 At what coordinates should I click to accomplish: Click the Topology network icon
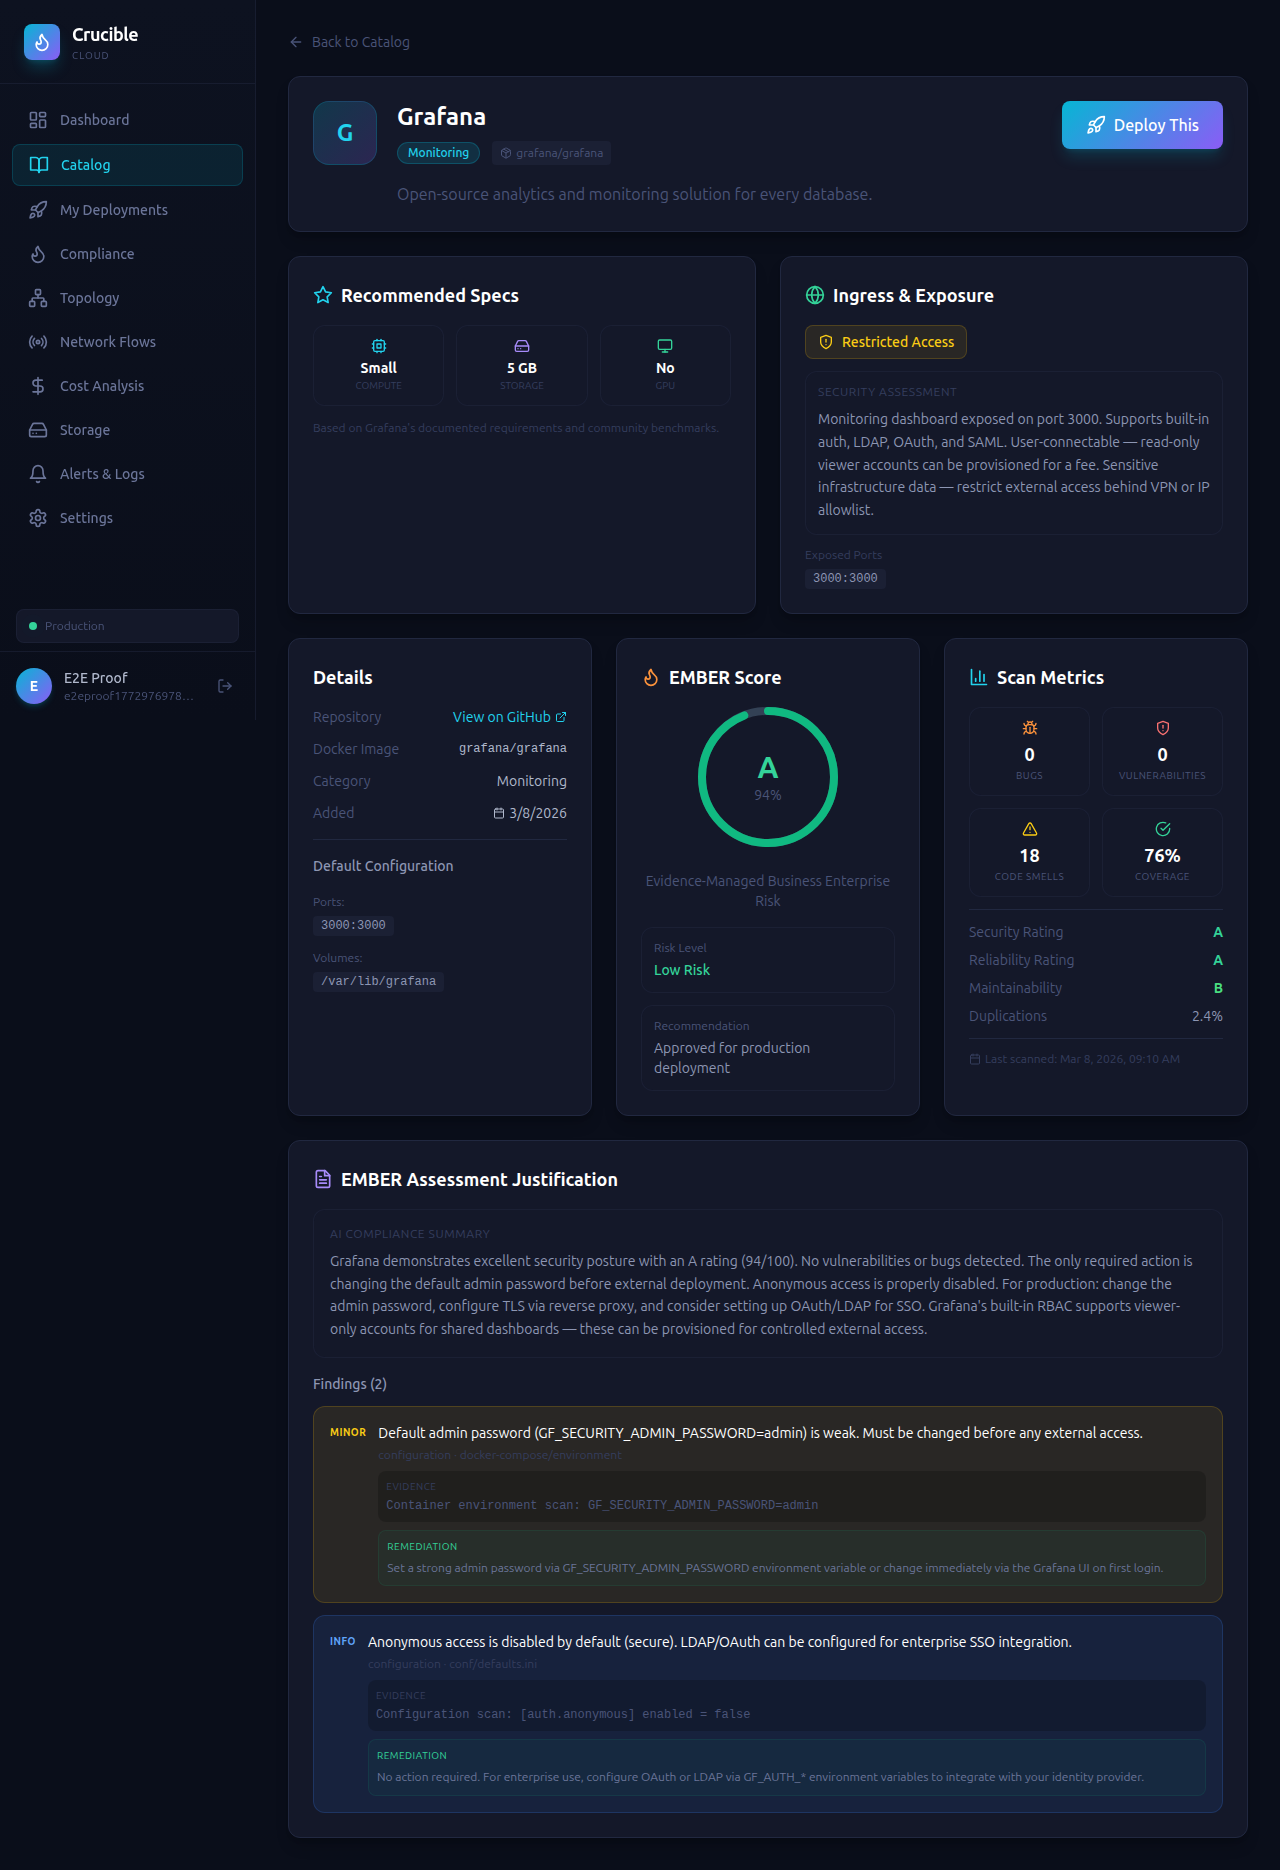coord(38,298)
